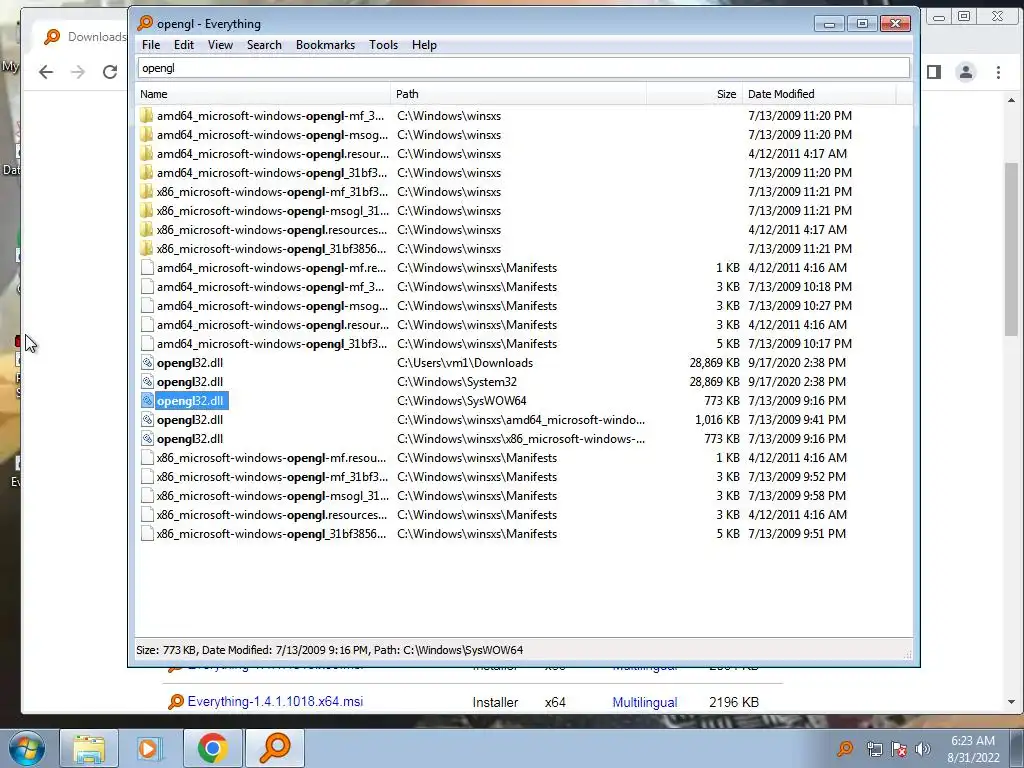Click folder icon of amd64_microsoft-windows-opengl_31bf3... folder
The image size is (1024, 768).
(x=147, y=172)
